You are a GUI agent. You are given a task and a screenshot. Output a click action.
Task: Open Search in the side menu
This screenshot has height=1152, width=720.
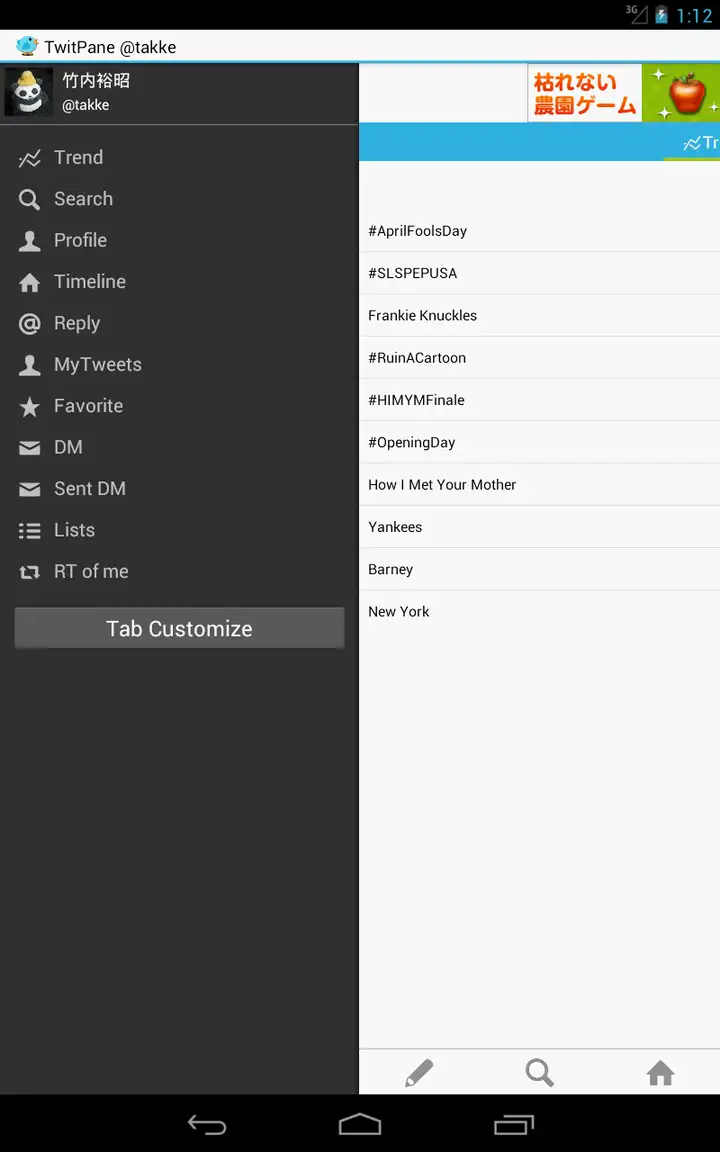coord(179,199)
